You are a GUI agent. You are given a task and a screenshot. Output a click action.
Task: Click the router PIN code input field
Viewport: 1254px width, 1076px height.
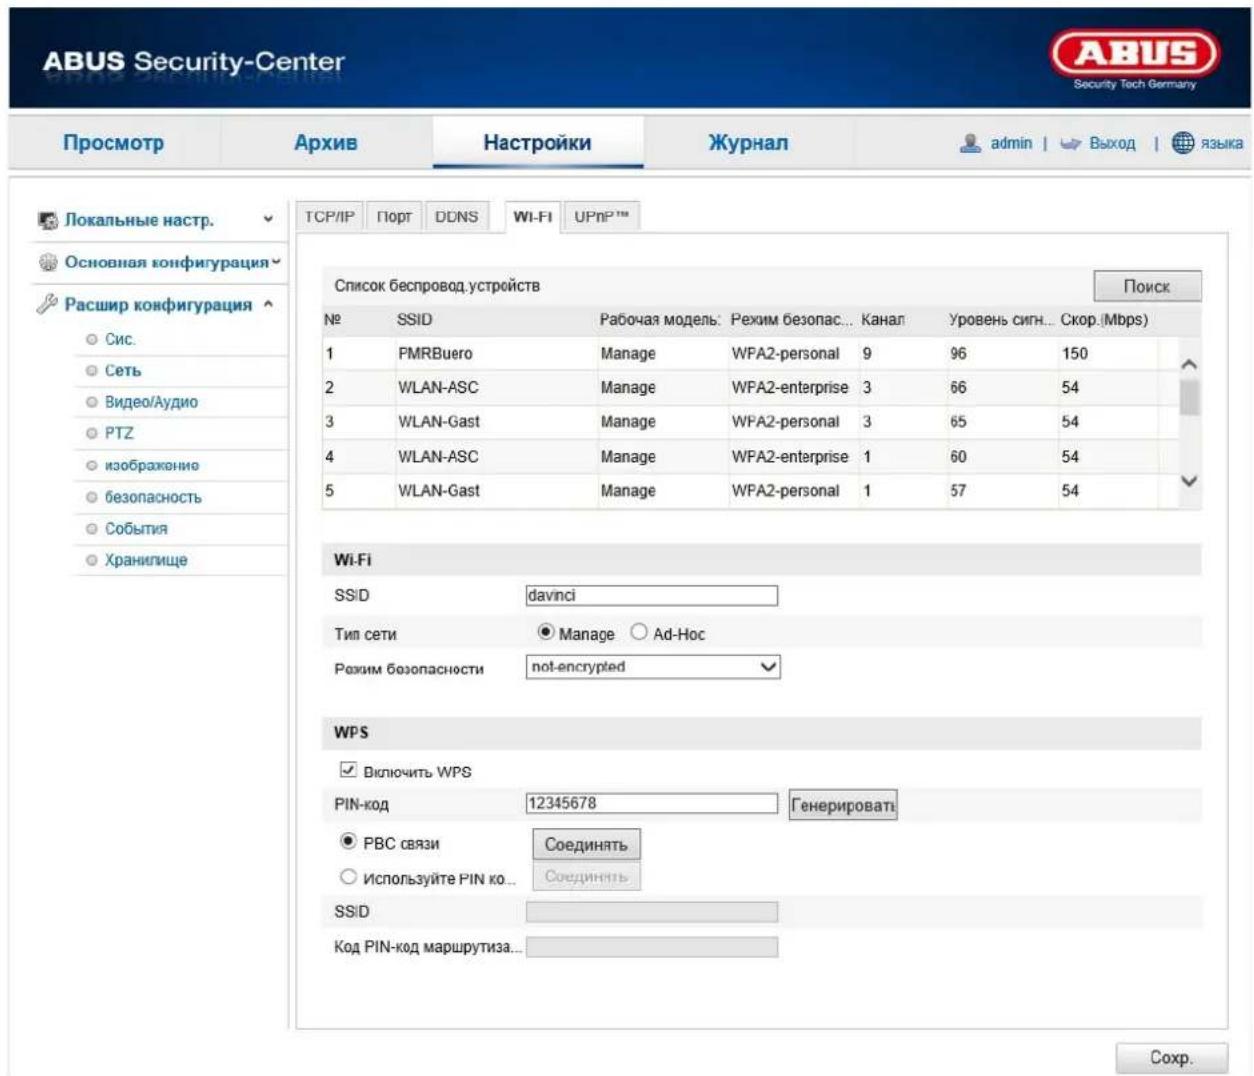tap(651, 946)
